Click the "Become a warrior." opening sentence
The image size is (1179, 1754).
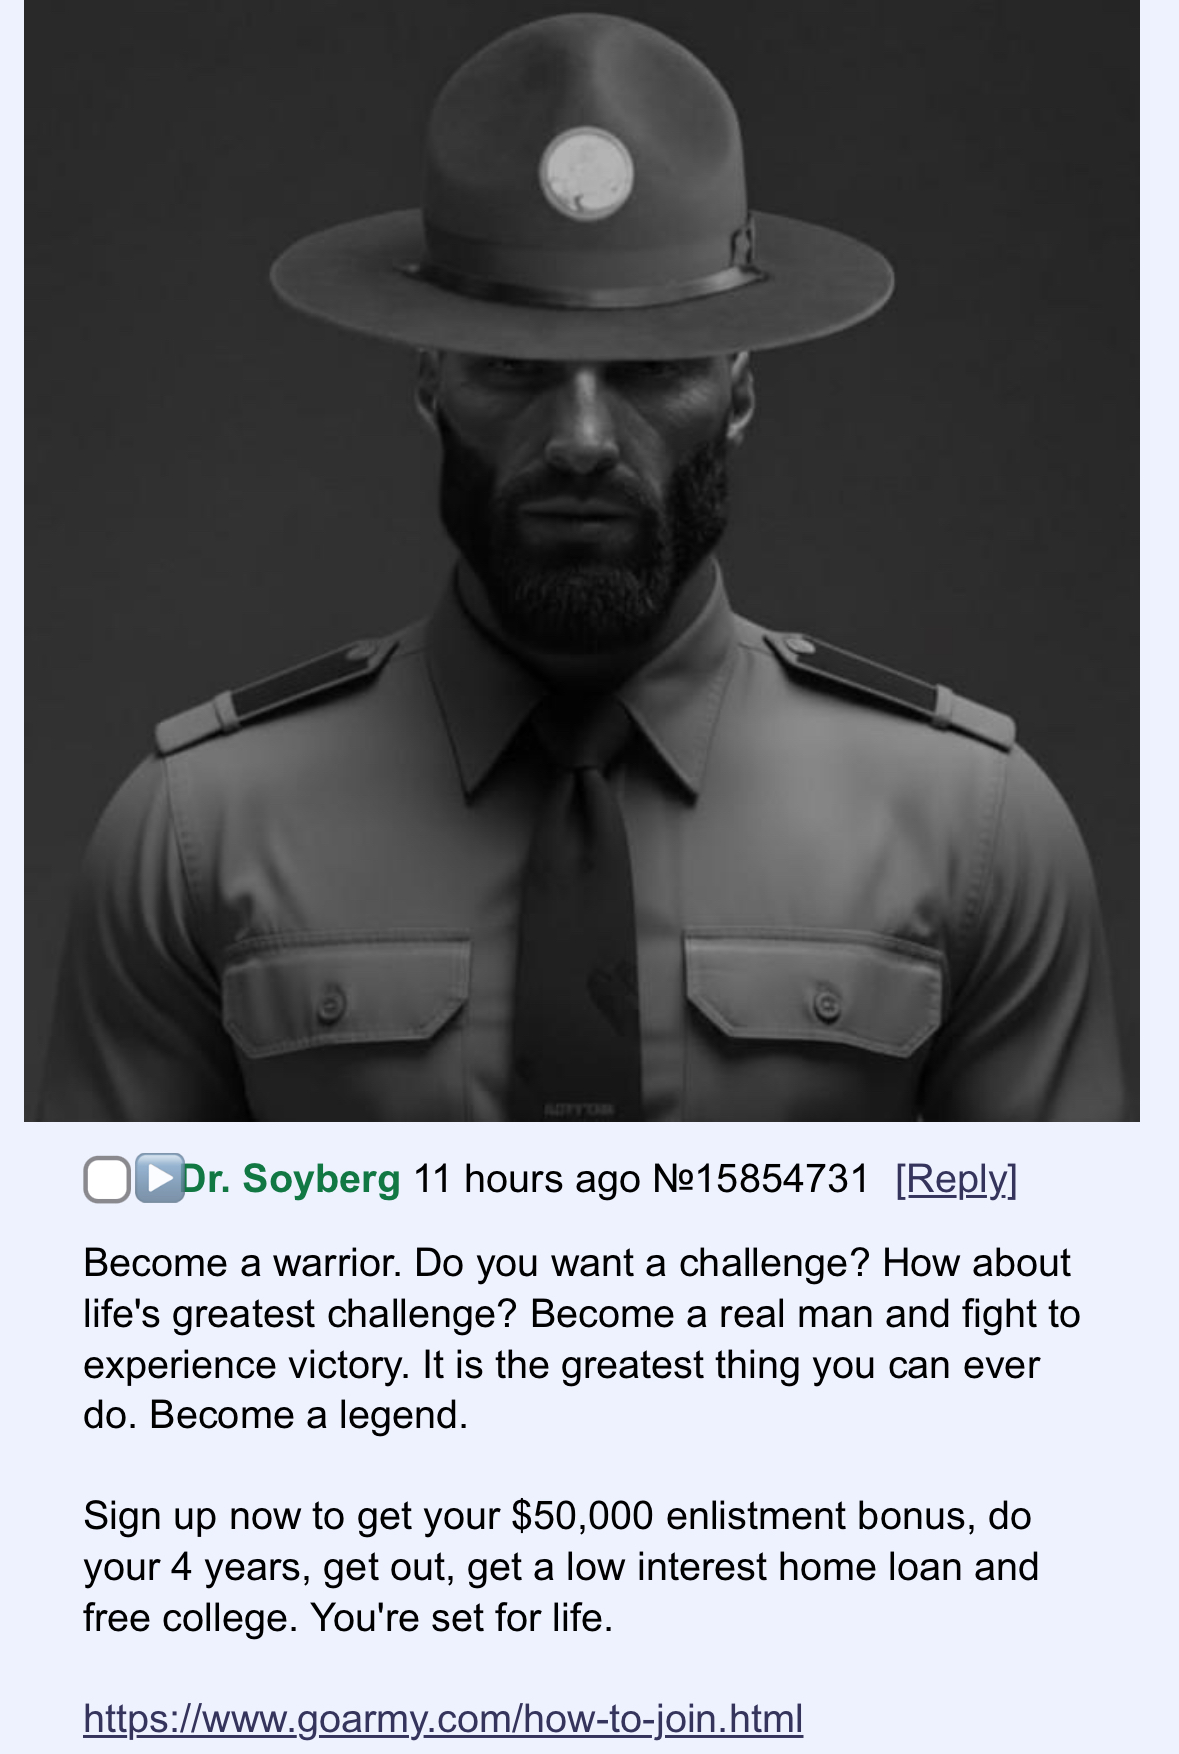coord(243,1263)
